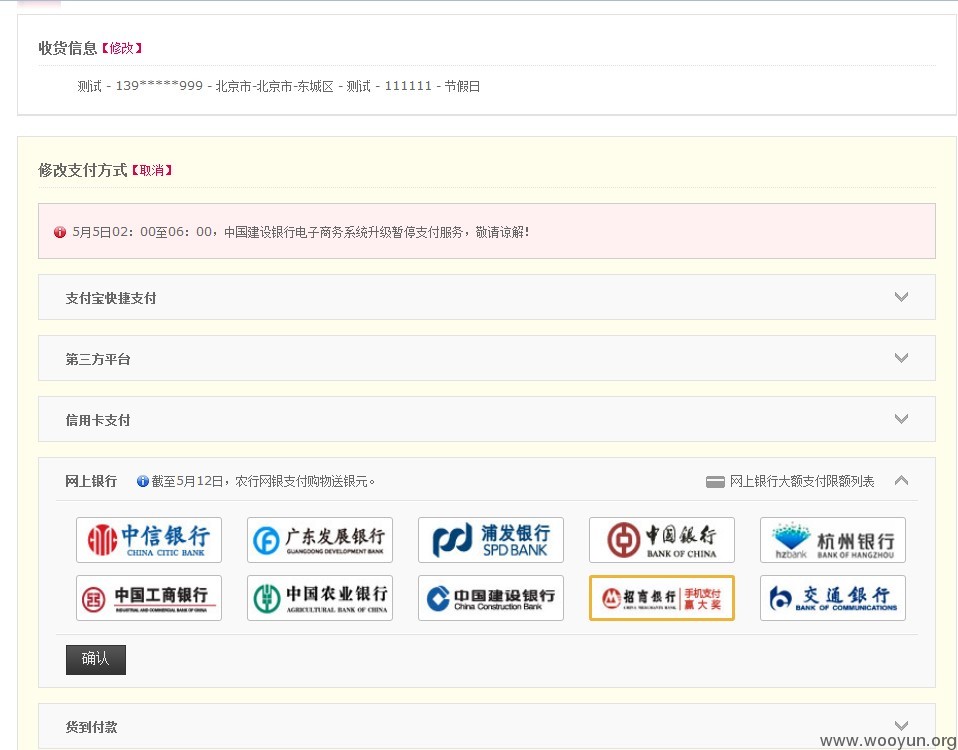958x750 pixels.
Task: Click the 修改支付方式 heading
Action: click(x=82, y=170)
